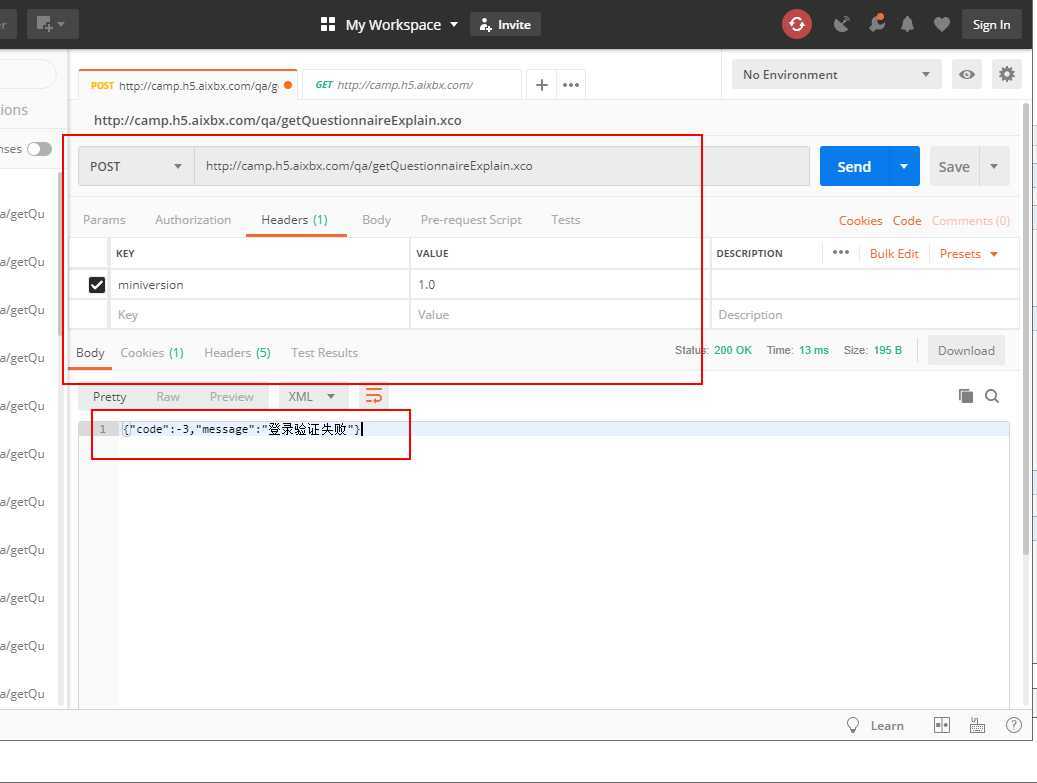
Task: Open the Comments (0) link
Action: point(971,221)
